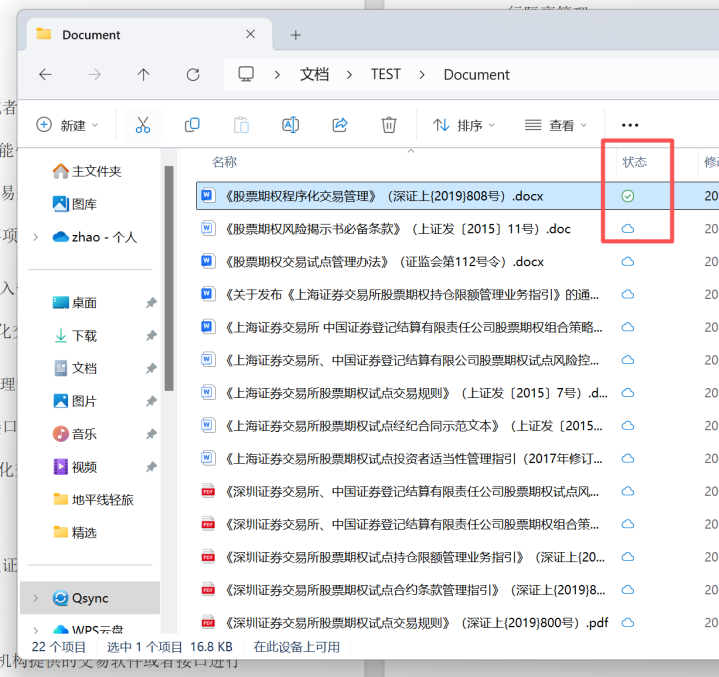Click the sidebar vertical scrollbar
This screenshot has height=677, width=719.
tap(169, 278)
